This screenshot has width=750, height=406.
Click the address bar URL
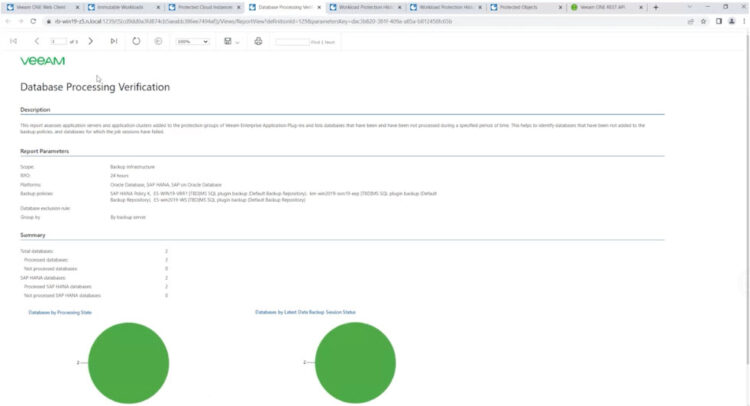point(253,22)
